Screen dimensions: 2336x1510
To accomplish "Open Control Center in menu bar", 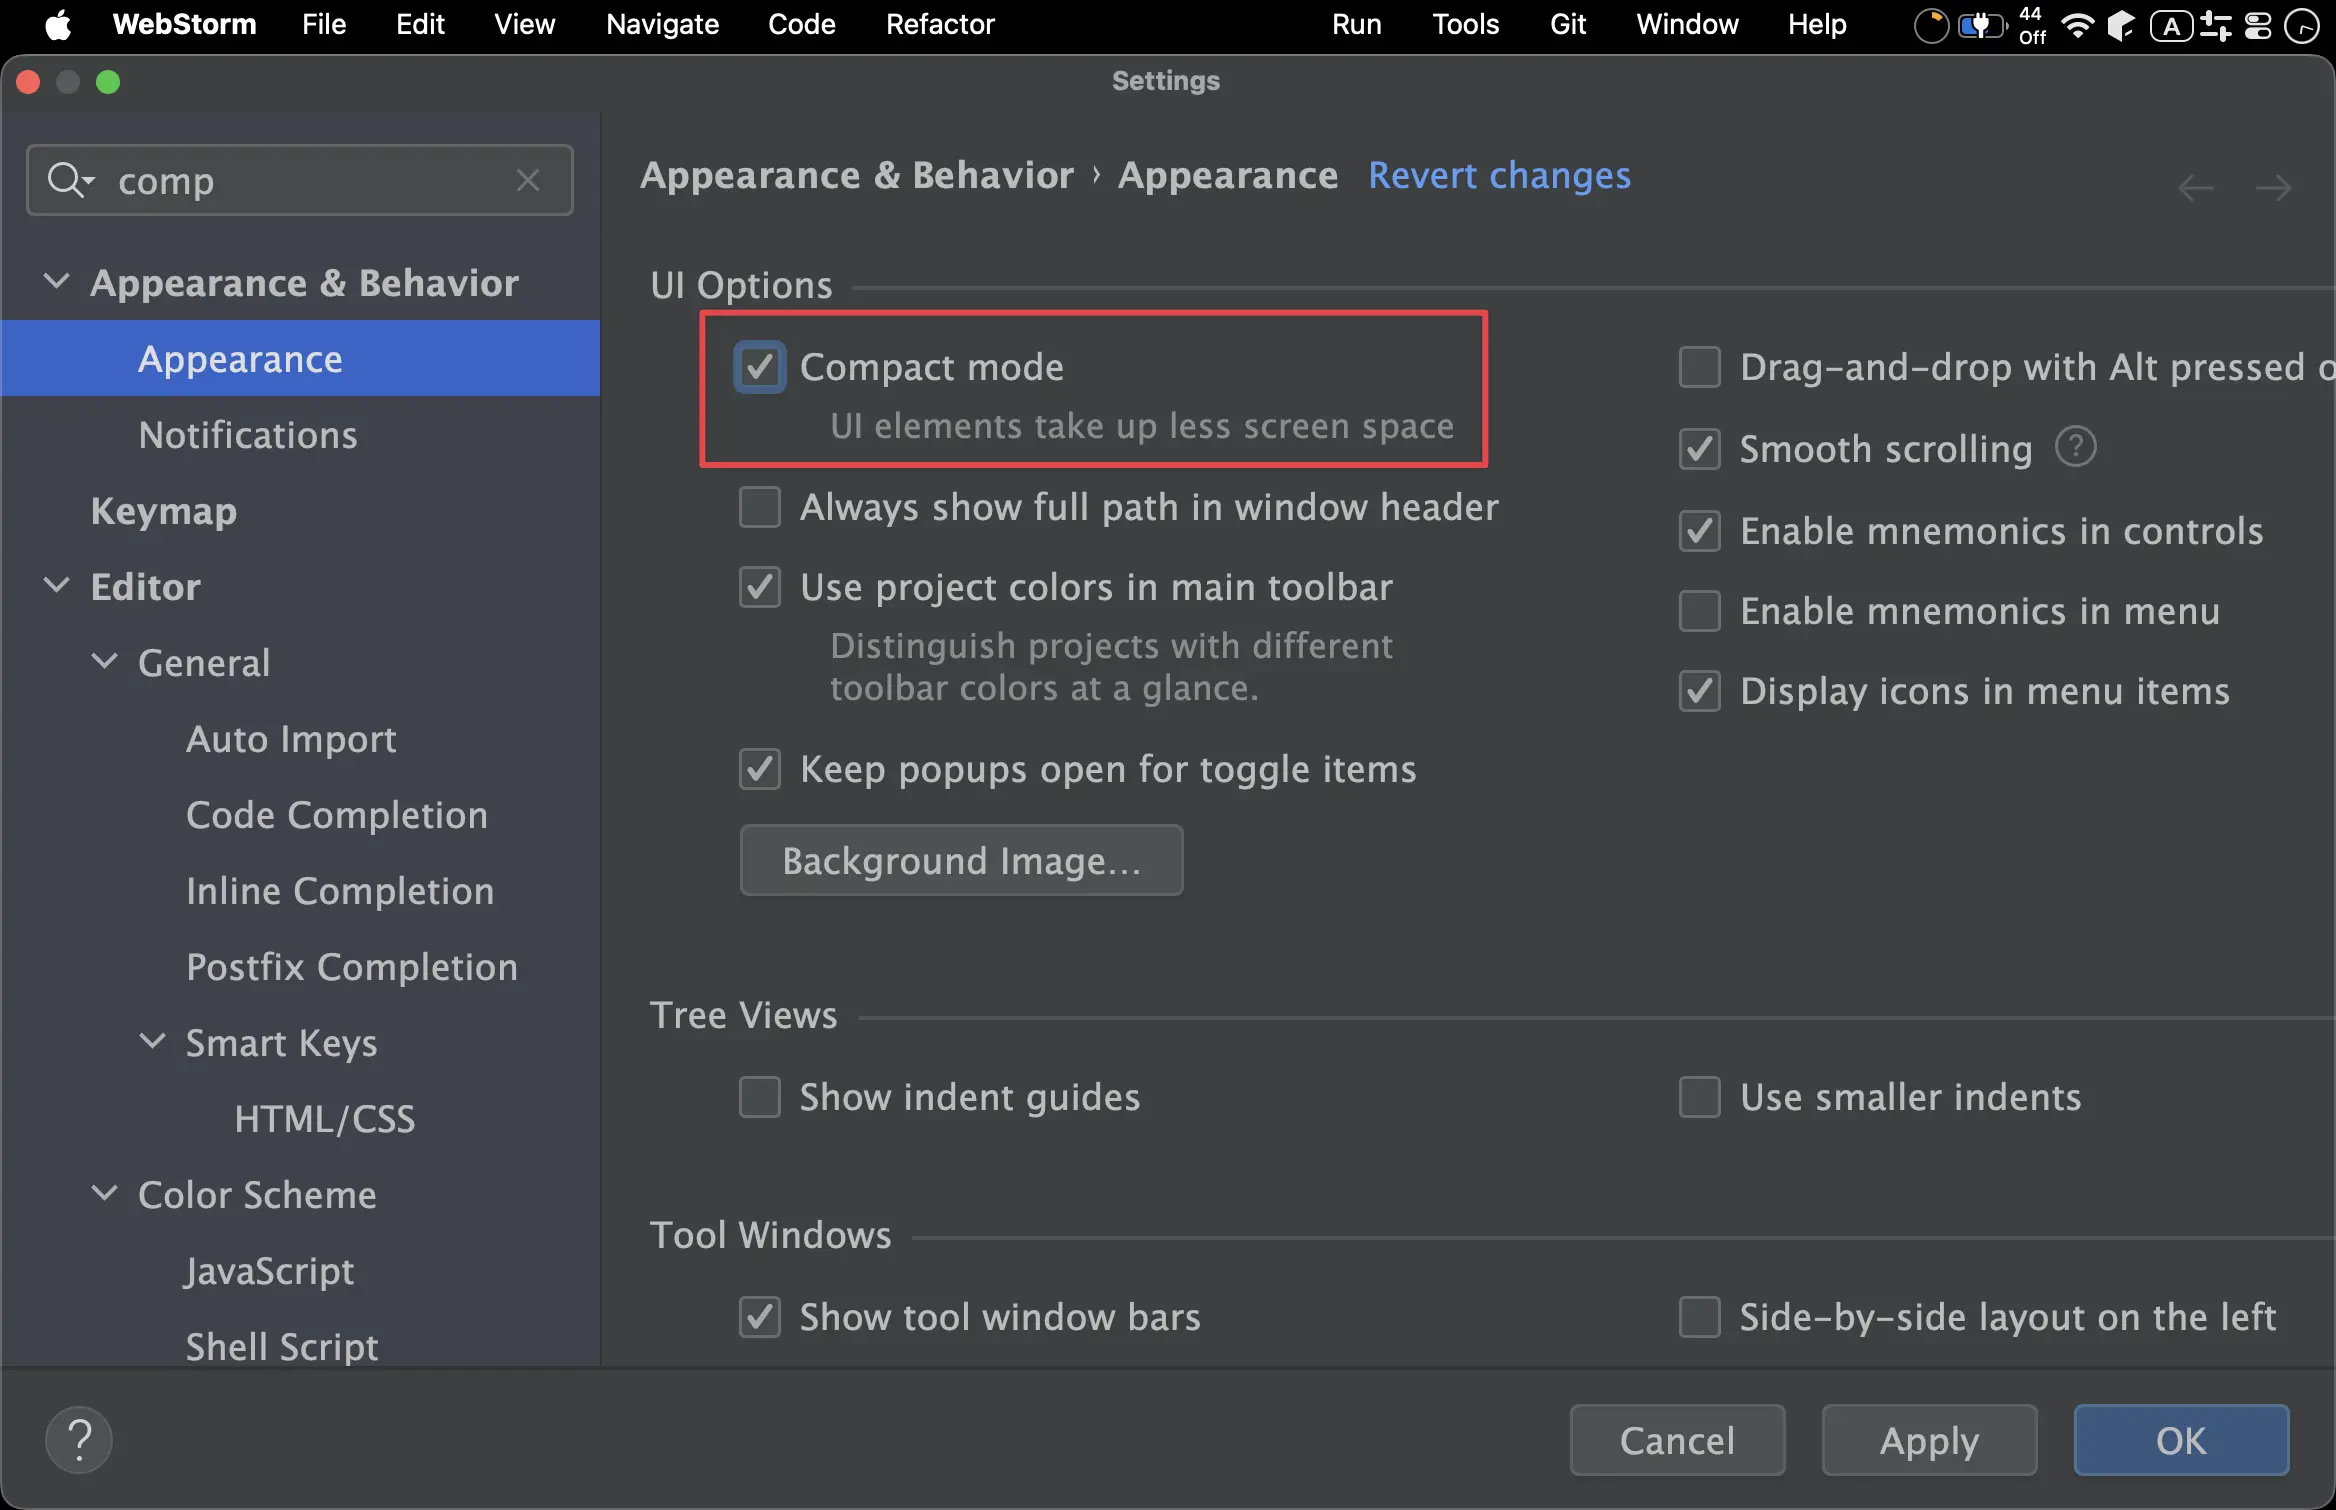I will coord(2258,25).
